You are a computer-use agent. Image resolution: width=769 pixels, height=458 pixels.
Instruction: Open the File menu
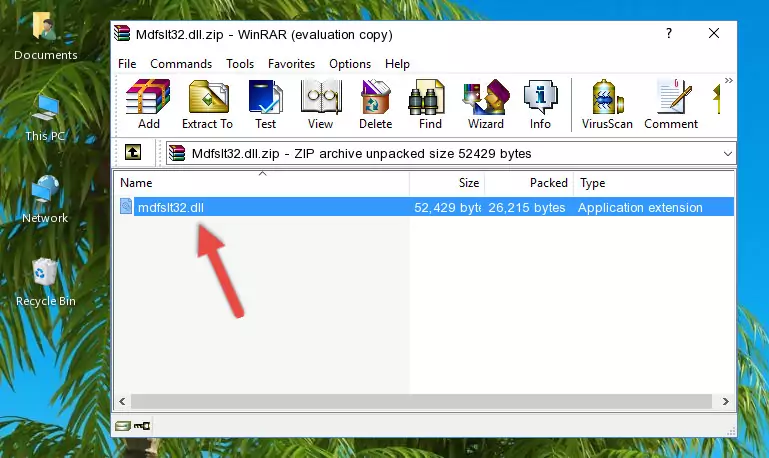tap(127, 64)
